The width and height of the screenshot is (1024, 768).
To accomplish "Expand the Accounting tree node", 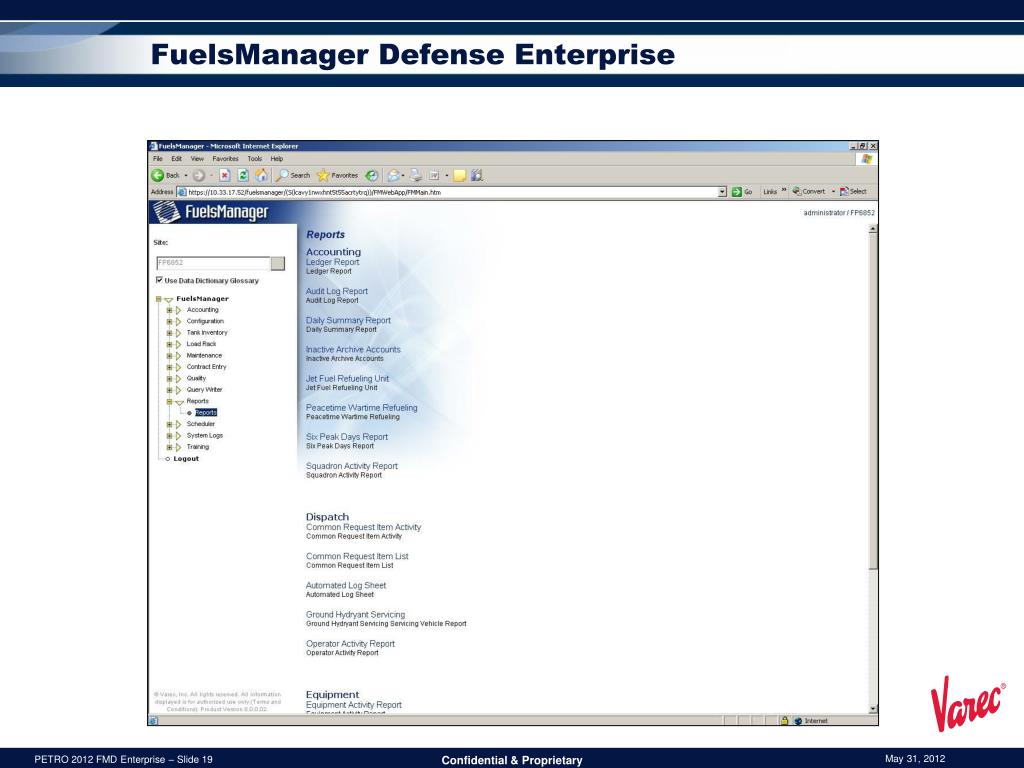I will click(x=169, y=310).
